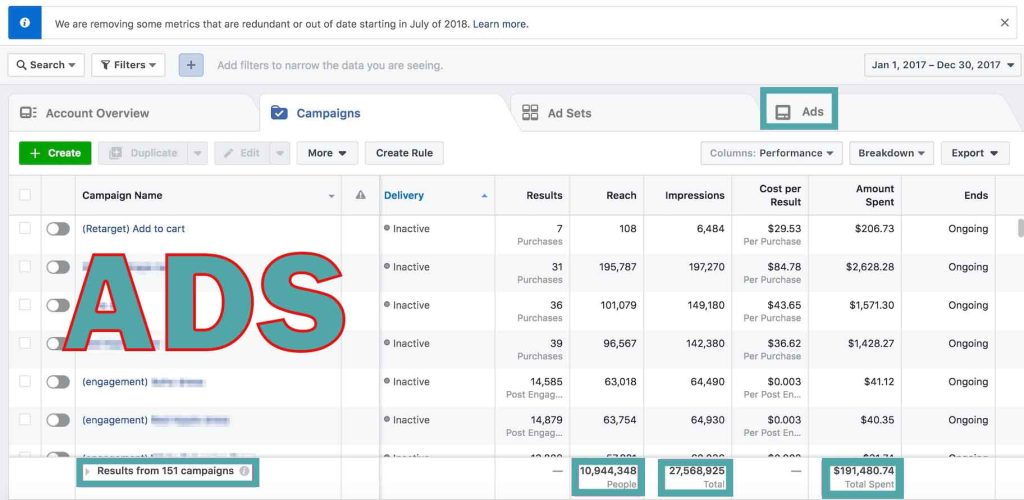This screenshot has width=1024, height=500.
Task: Expand Results from 151 campaigns arrow
Action: (88, 471)
